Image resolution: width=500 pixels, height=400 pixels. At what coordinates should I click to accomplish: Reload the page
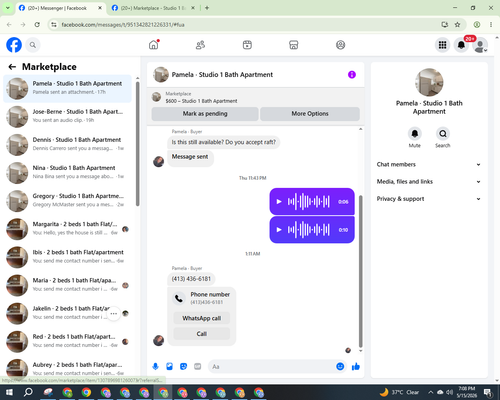coord(37,25)
